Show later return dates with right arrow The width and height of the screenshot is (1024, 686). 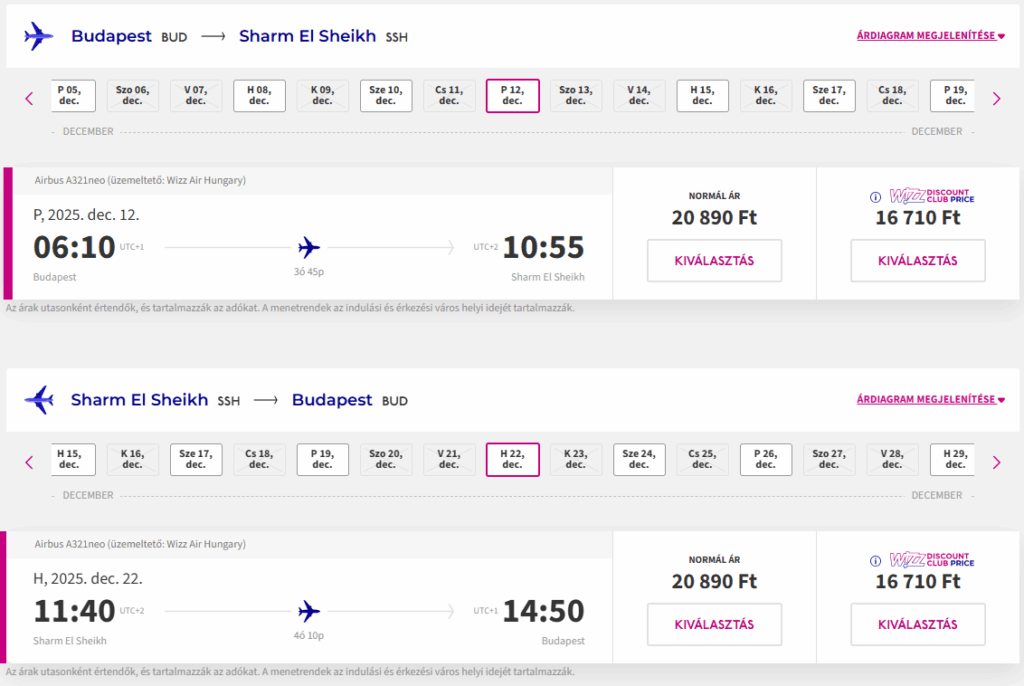click(x=996, y=462)
